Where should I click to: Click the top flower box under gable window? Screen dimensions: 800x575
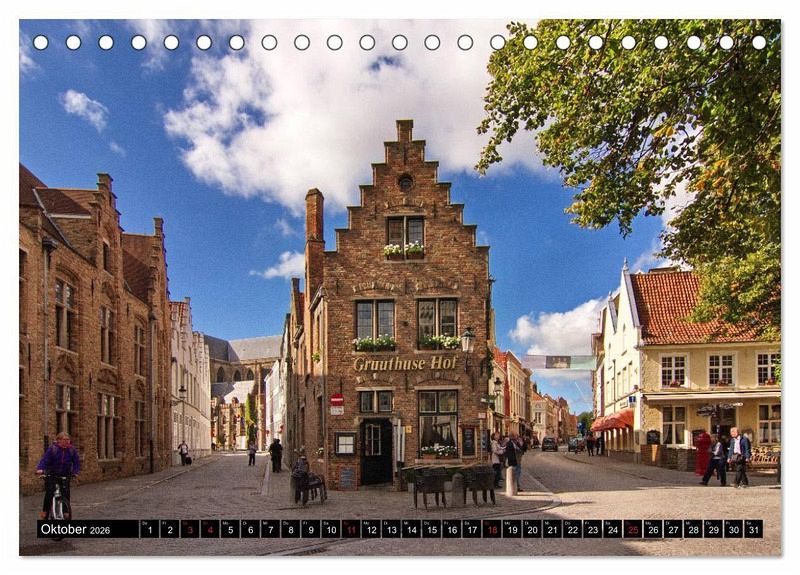tap(404, 251)
